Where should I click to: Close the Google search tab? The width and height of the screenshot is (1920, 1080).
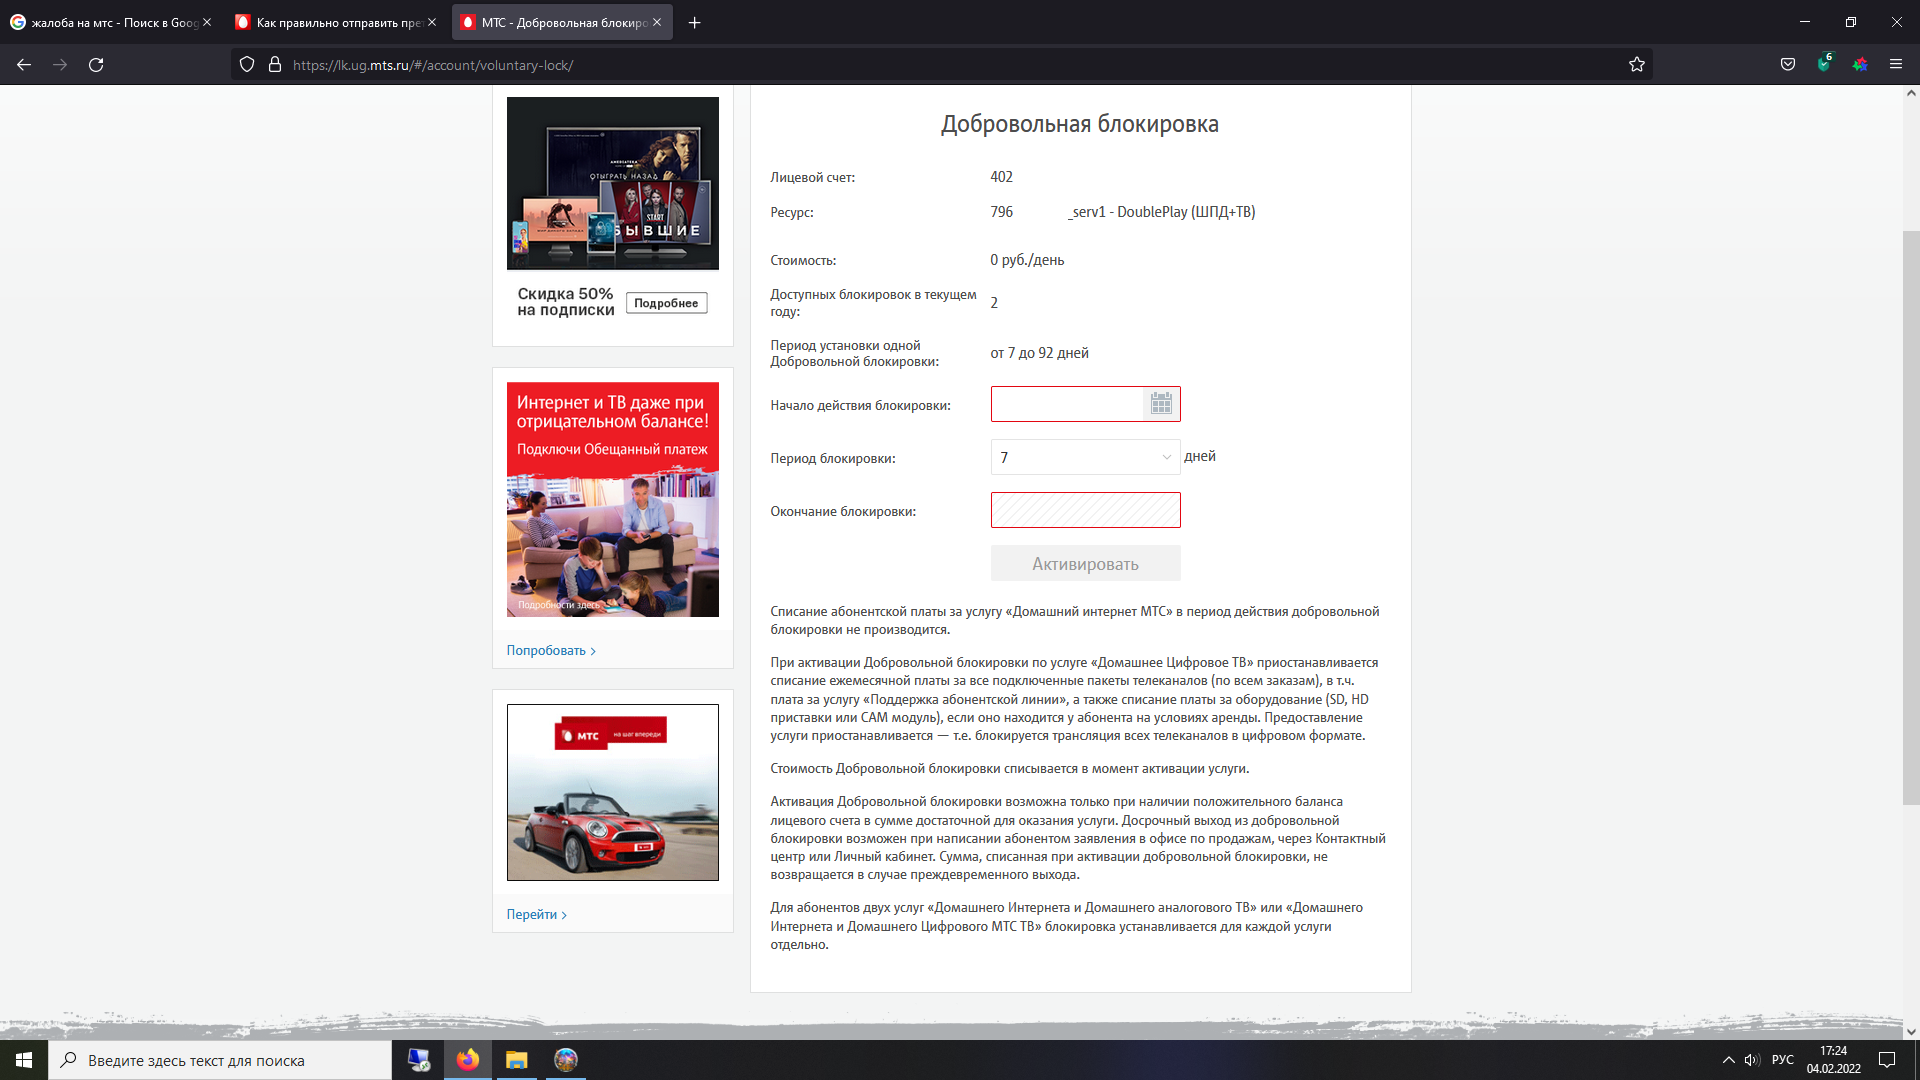click(207, 22)
